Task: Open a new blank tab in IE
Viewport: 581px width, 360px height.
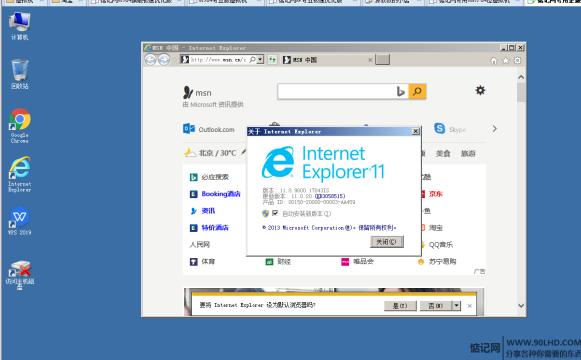Action: coord(382,60)
